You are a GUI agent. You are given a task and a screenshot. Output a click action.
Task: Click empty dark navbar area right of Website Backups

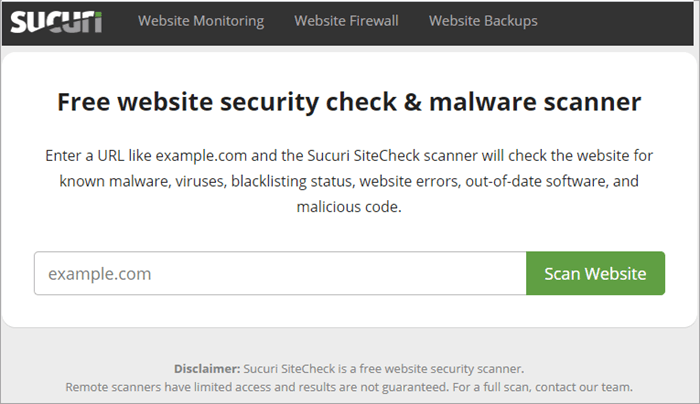click(x=616, y=22)
